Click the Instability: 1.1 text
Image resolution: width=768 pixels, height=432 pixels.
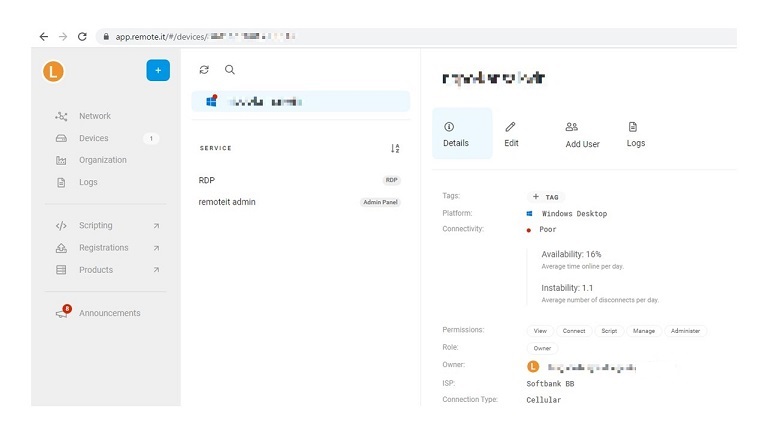567,288
